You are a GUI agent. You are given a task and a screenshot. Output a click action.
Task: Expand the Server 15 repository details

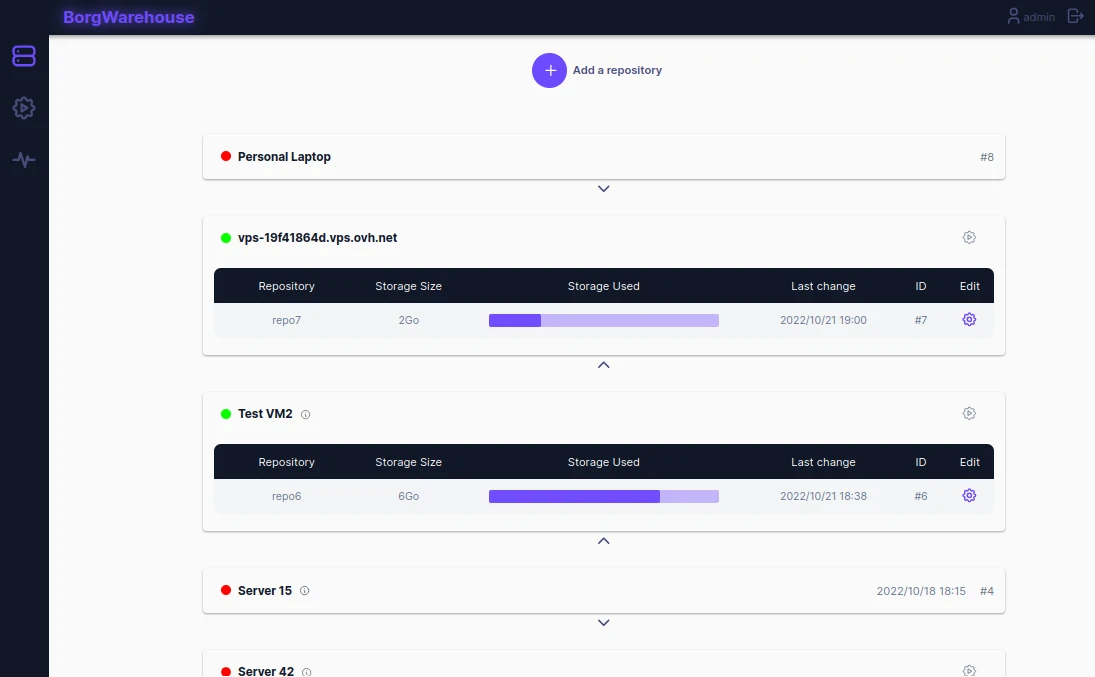coord(603,623)
